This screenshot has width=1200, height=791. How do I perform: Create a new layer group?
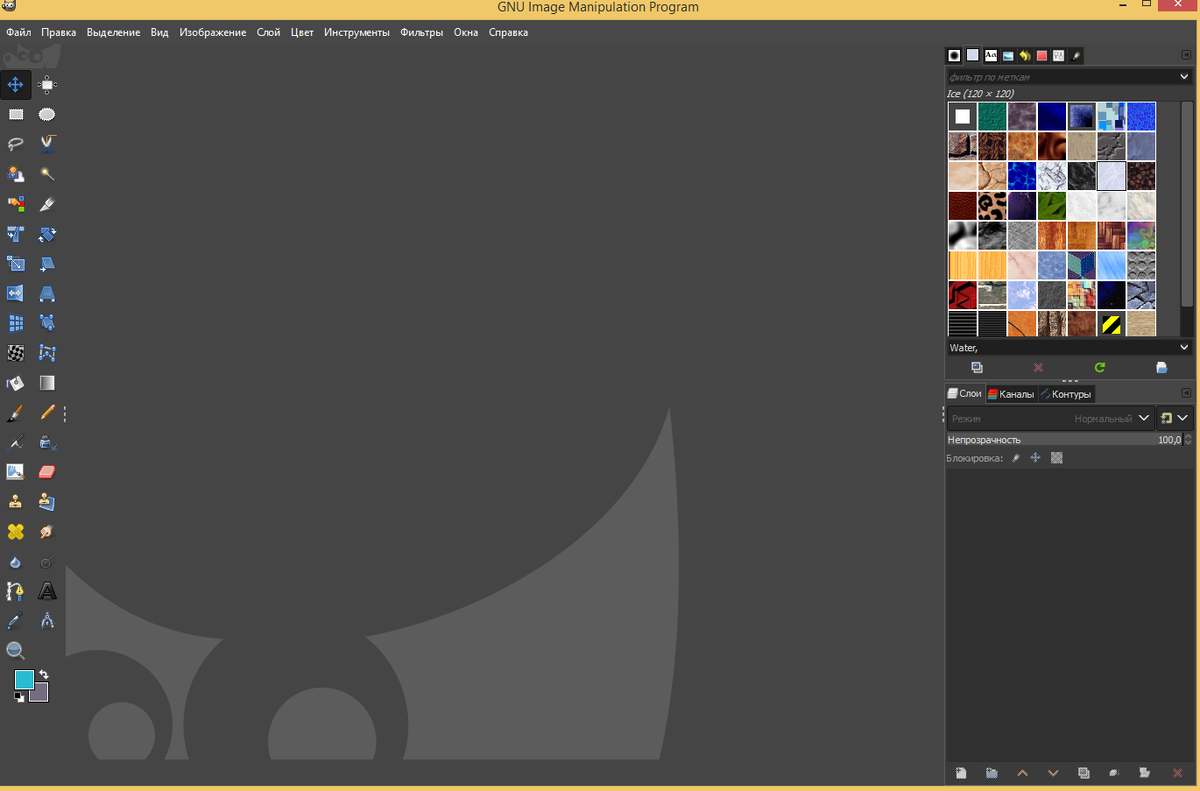(992, 773)
